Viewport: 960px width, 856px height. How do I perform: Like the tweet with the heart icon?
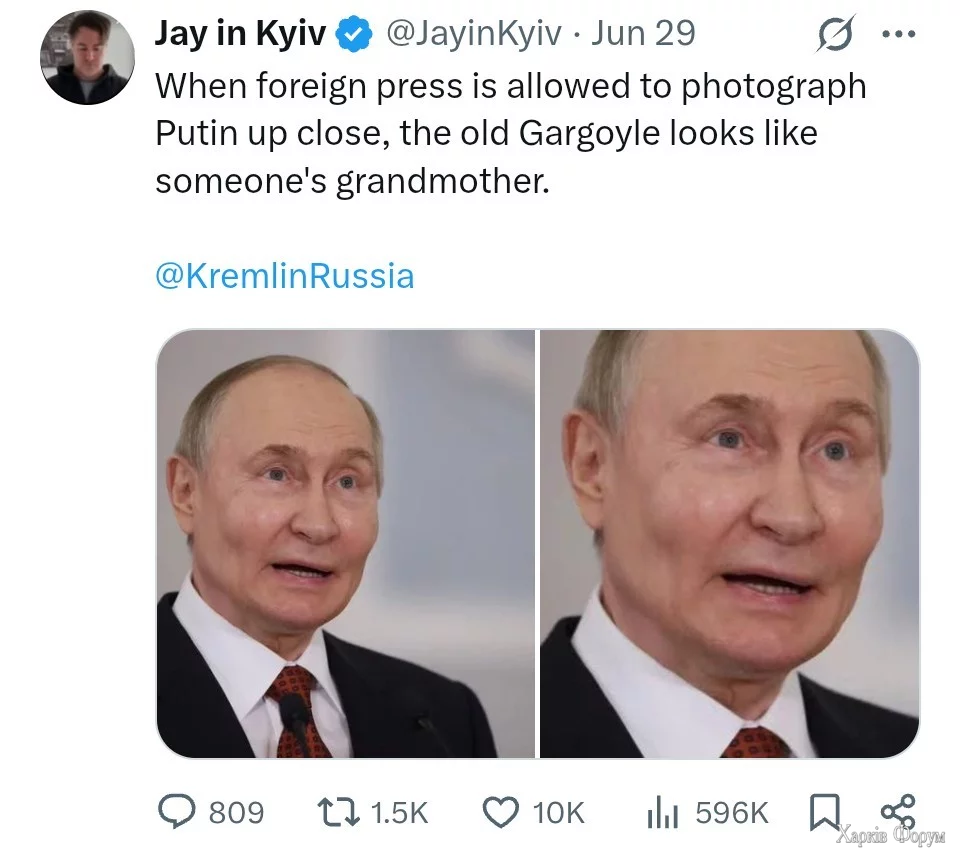click(x=502, y=811)
